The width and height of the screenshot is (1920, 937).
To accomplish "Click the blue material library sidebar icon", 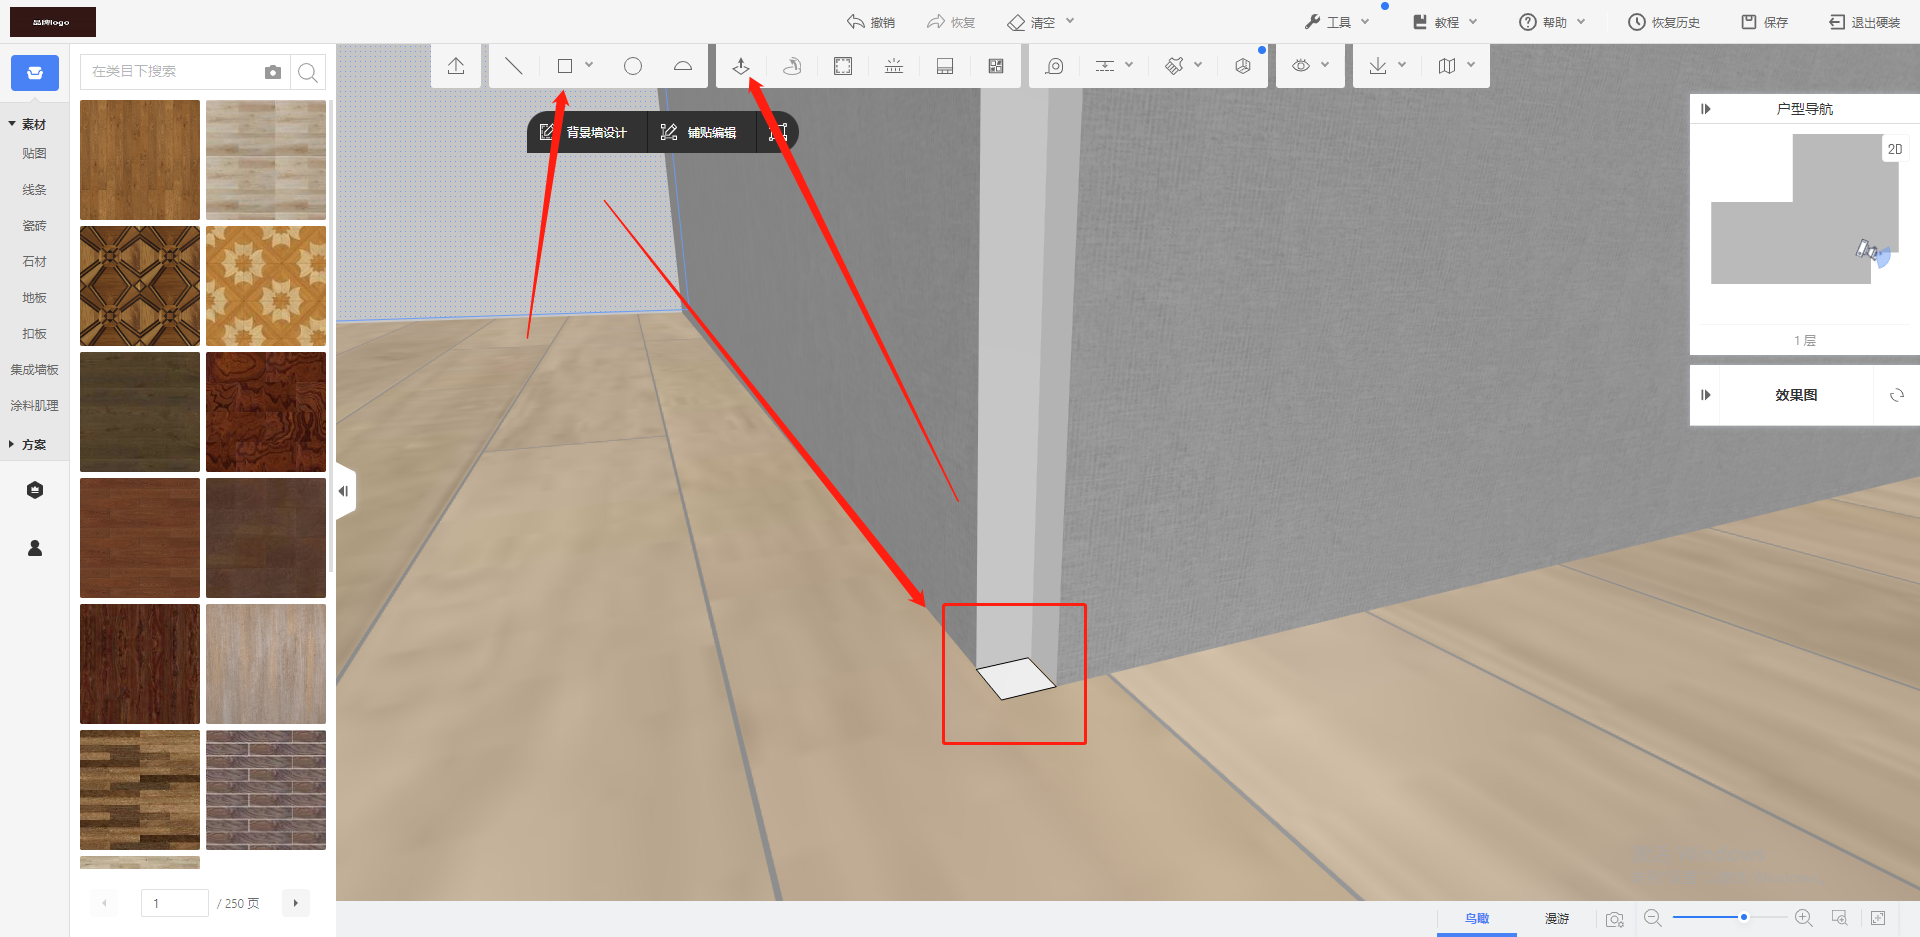I will [35, 73].
